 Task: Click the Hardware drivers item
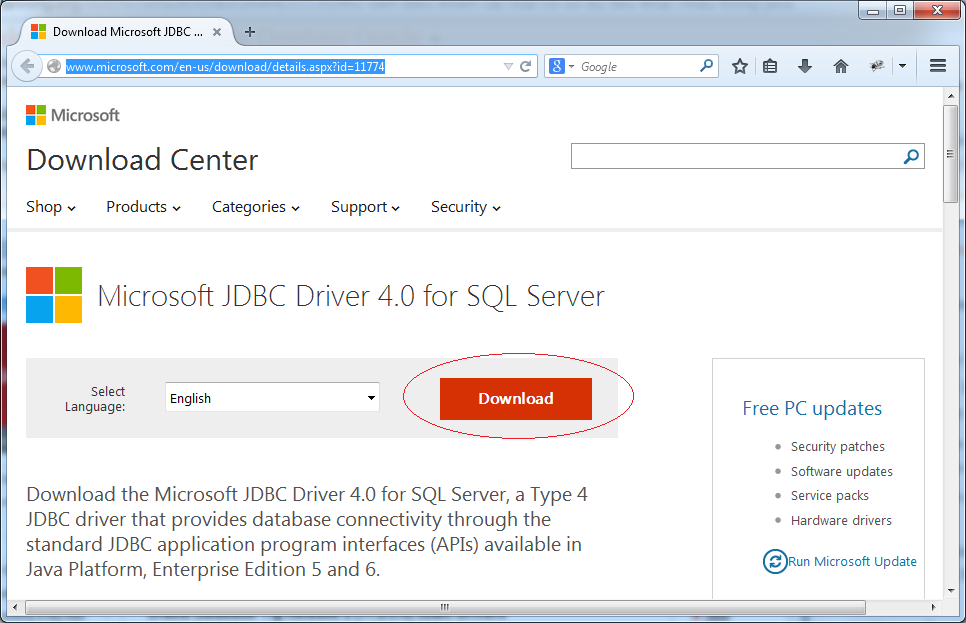[841, 520]
